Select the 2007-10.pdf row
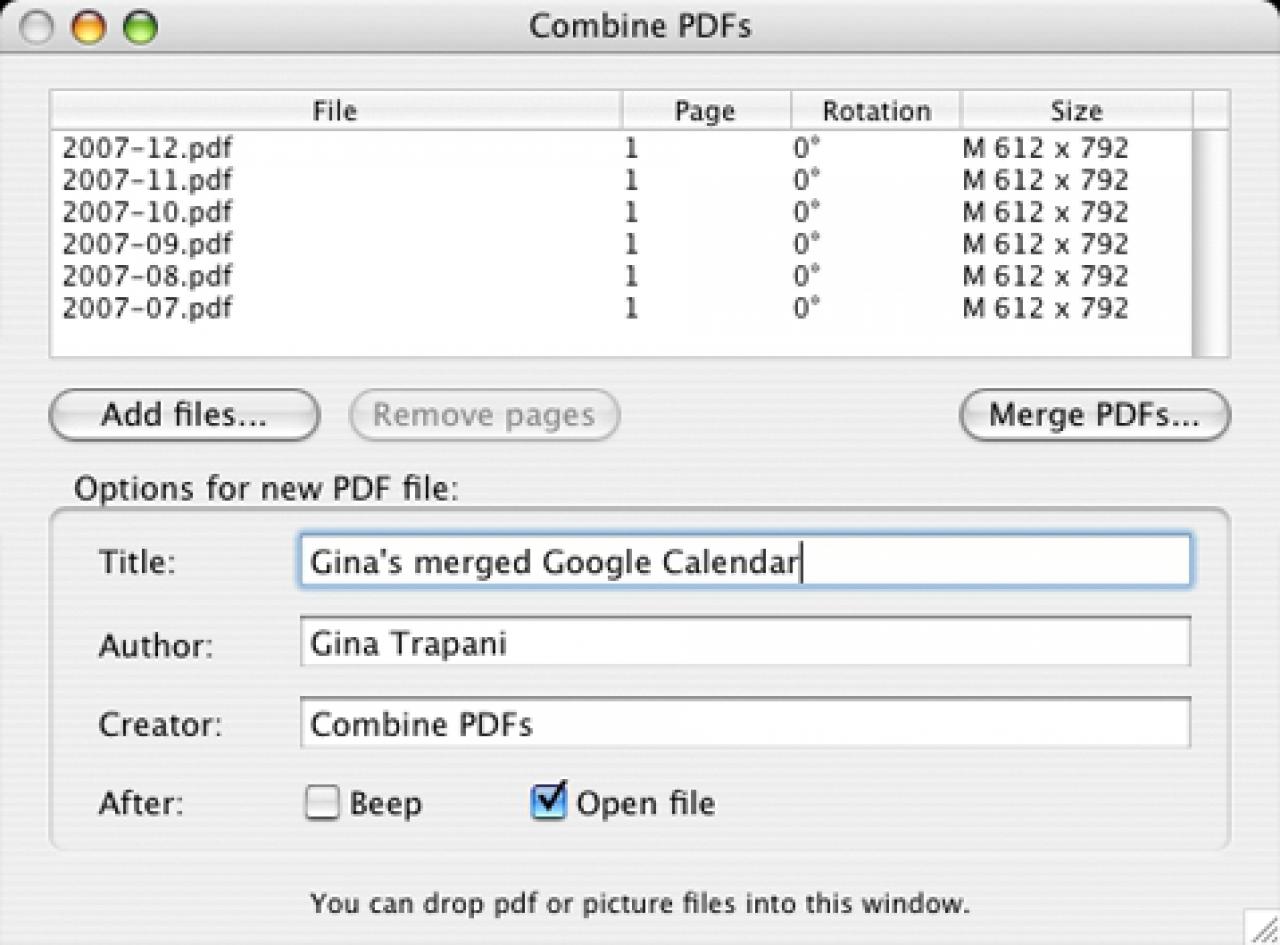The width and height of the screenshot is (1280, 945). pyautogui.click(x=621, y=212)
